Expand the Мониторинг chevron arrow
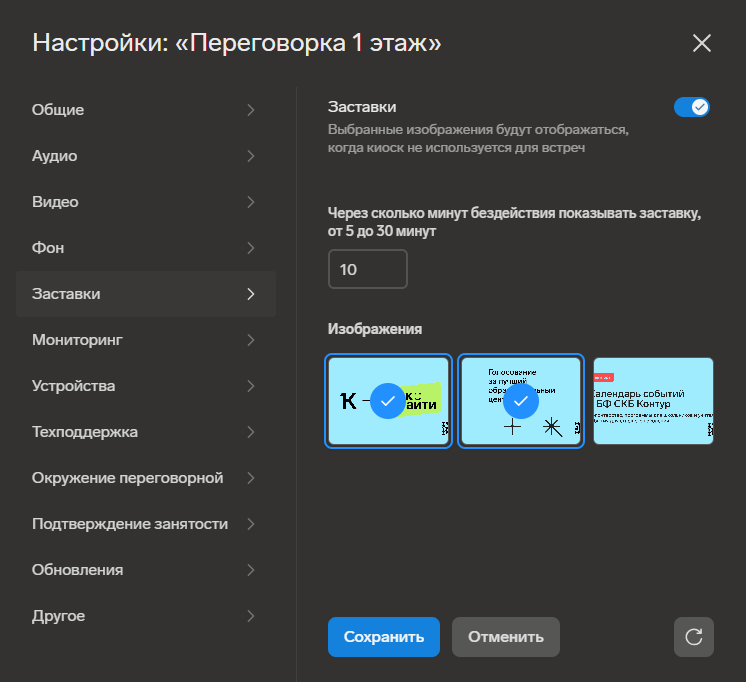Viewport: 746px width, 682px height. 251,340
